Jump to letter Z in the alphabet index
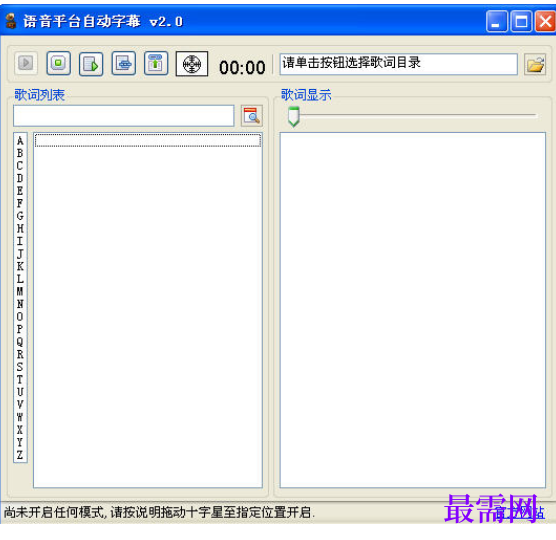Screen dimensions: 556x540 tap(20, 455)
